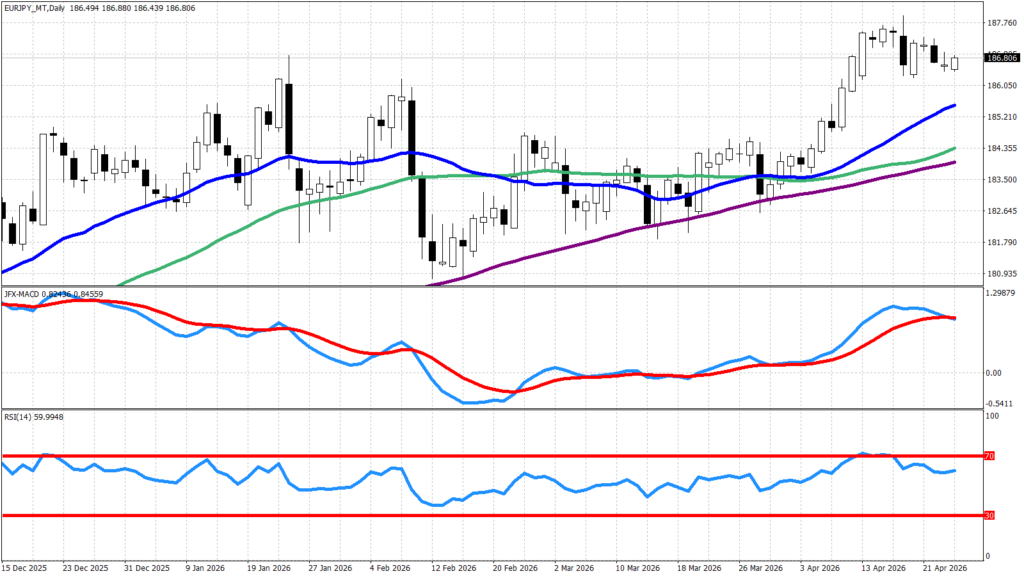
Task: Click the last candlestick on the chart
Action: coord(955,63)
